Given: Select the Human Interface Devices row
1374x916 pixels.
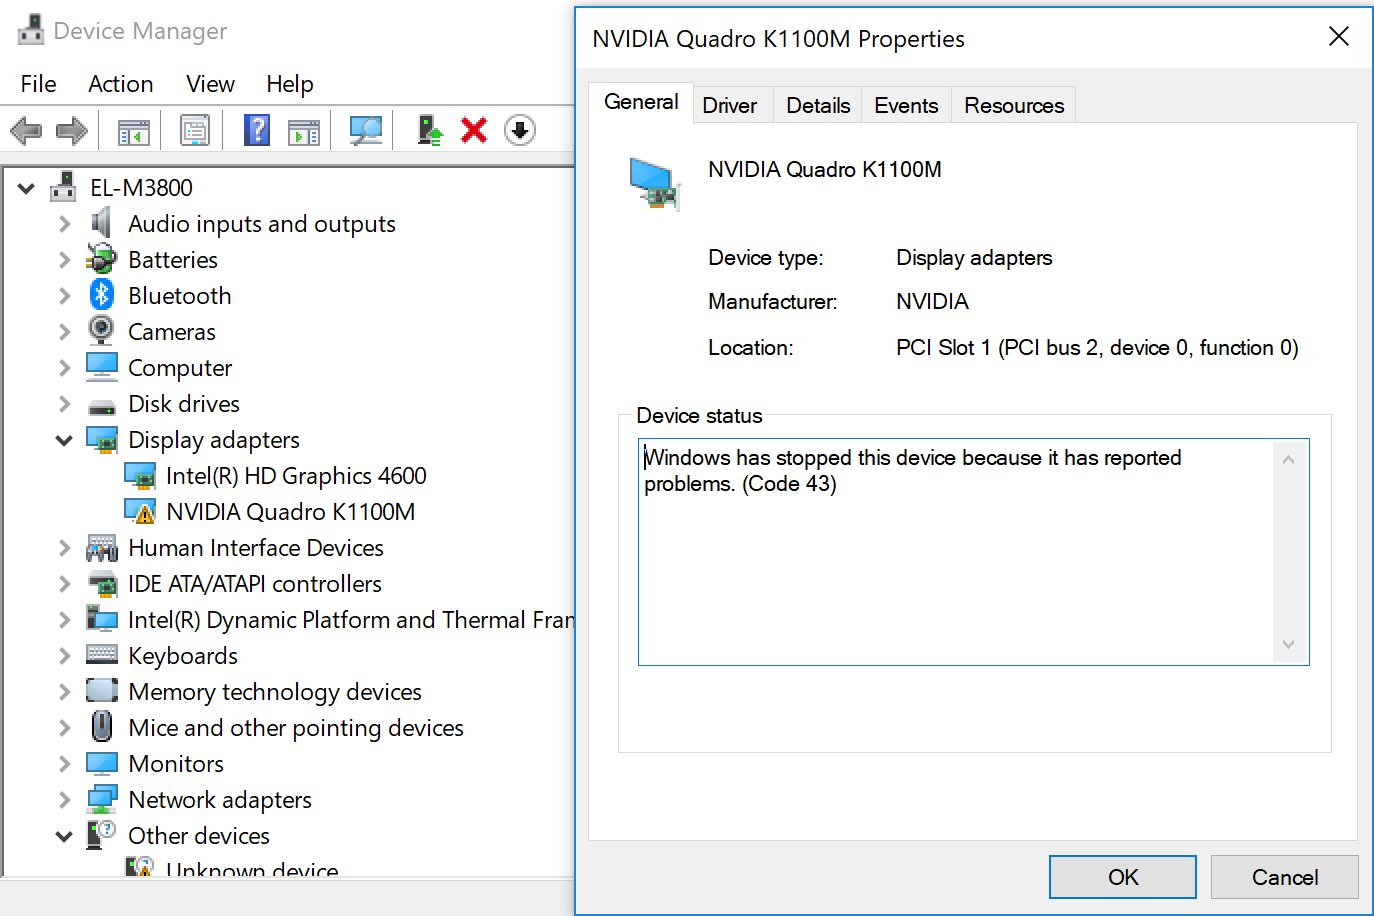Looking at the screenshot, I should click(x=256, y=548).
